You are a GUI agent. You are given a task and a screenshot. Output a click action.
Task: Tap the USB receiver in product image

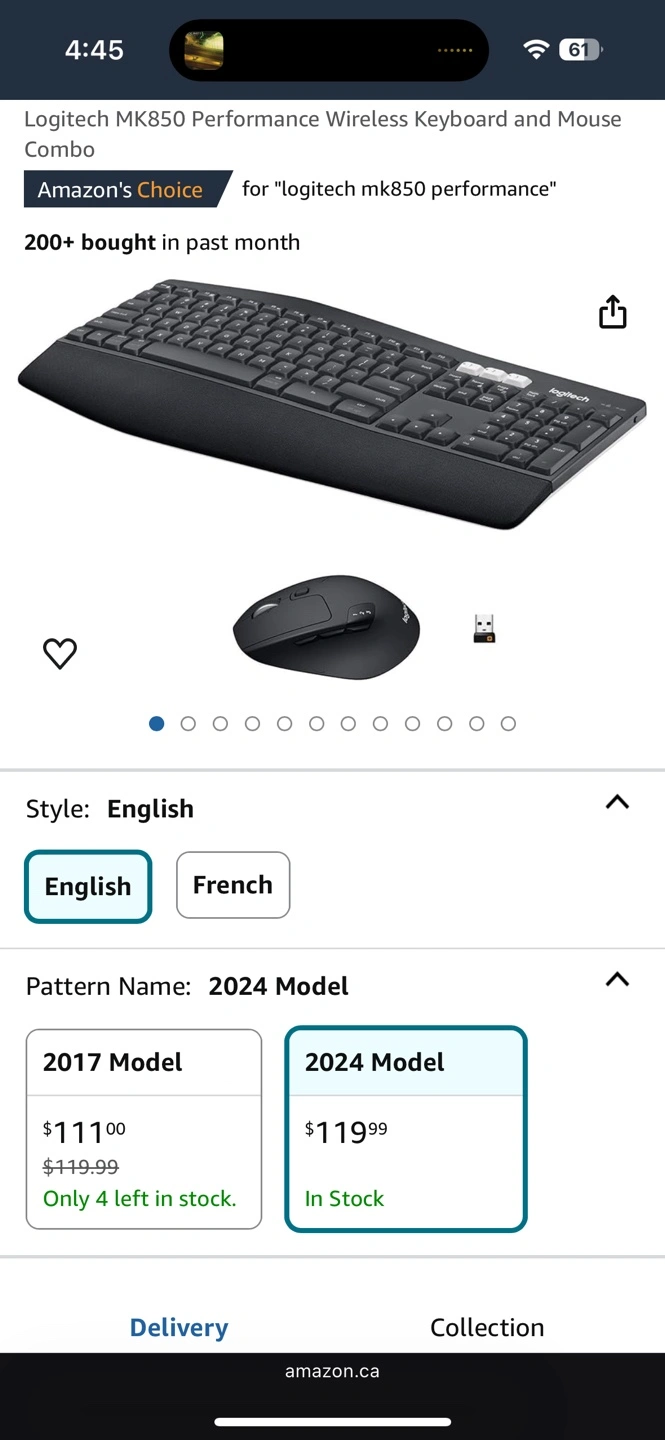[x=484, y=628]
